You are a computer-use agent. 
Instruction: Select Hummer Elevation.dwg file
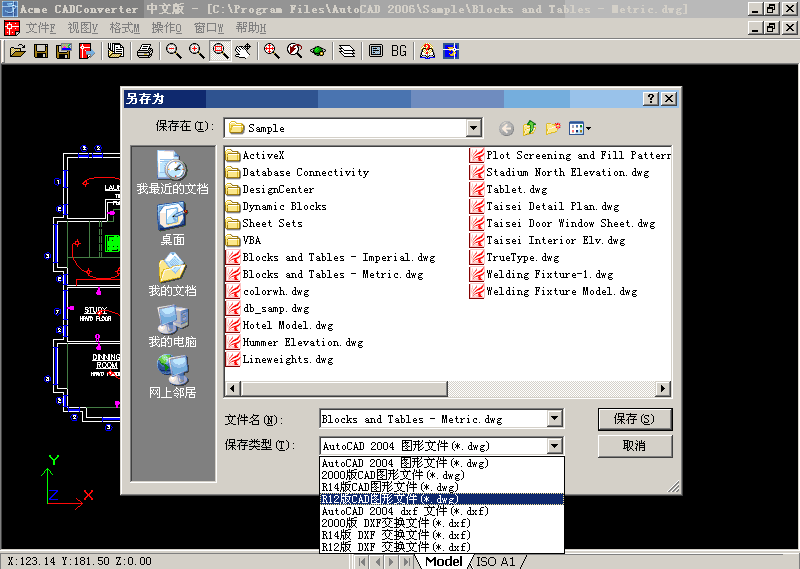[x=295, y=342]
